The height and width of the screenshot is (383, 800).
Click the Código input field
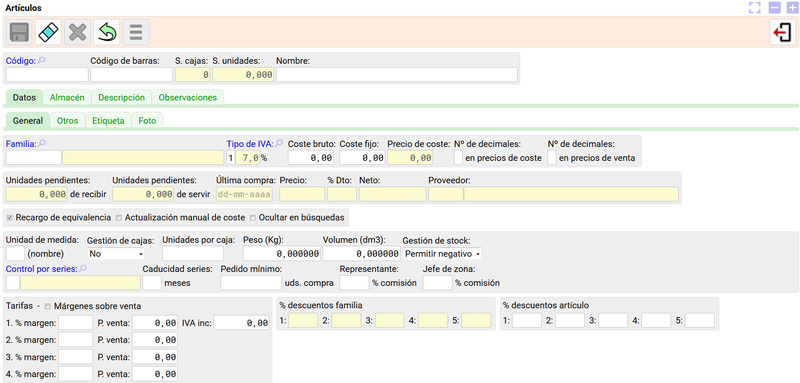tap(47, 75)
